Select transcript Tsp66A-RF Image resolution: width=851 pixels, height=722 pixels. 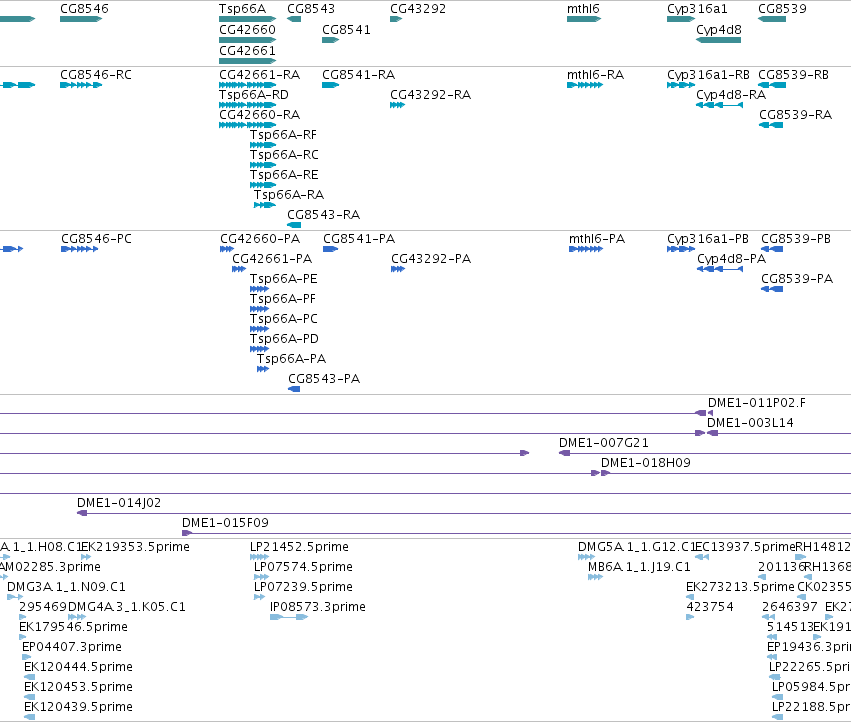(x=263, y=145)
